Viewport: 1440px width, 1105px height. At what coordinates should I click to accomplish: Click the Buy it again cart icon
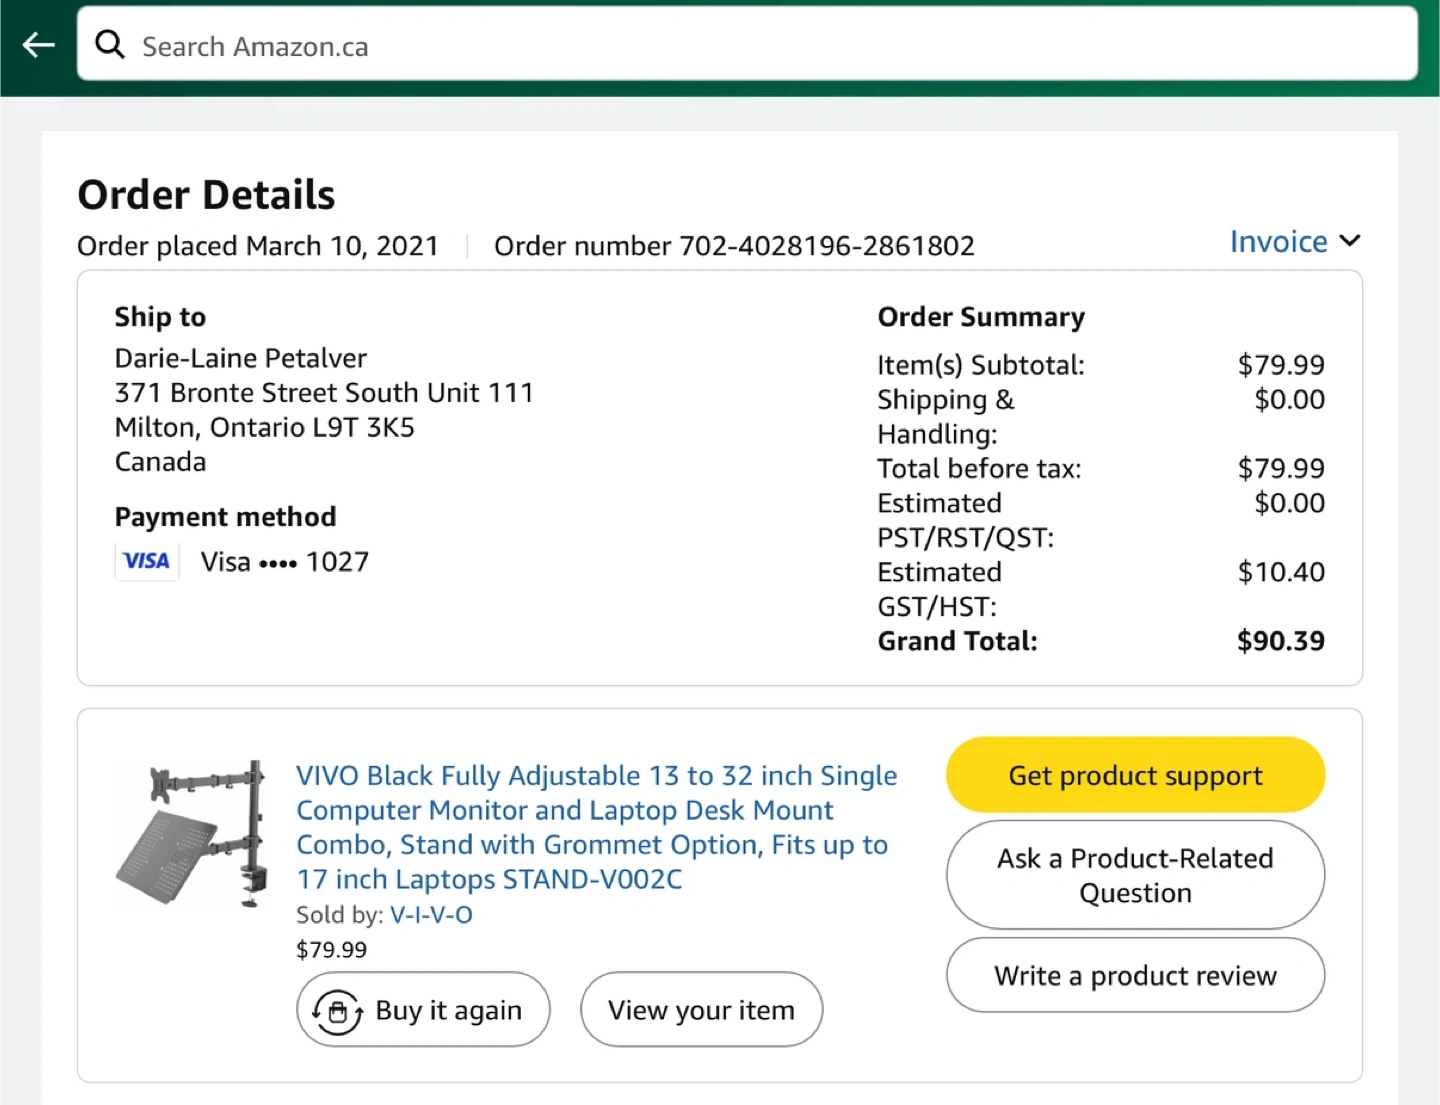338,1011
